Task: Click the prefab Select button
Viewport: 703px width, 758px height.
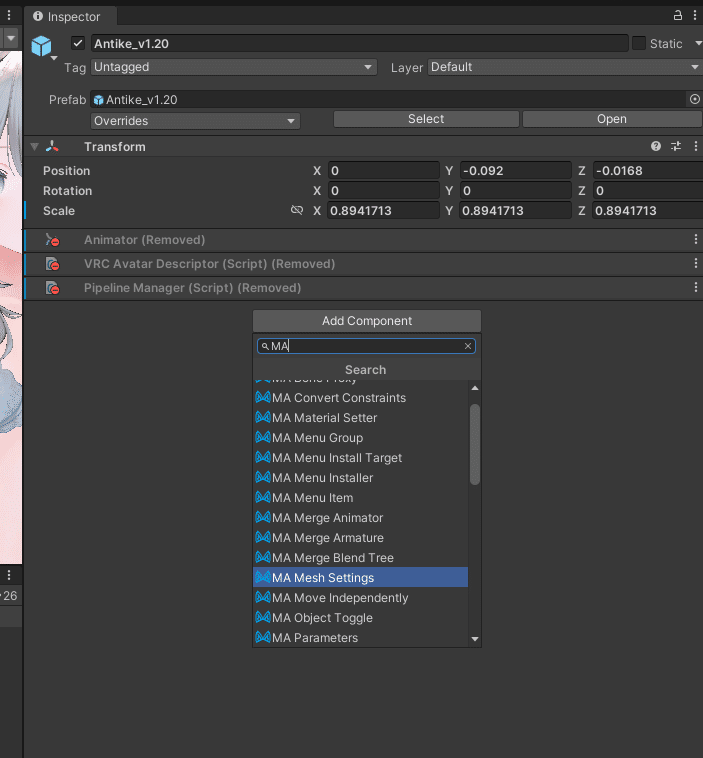Action: (x=426, y=119)
